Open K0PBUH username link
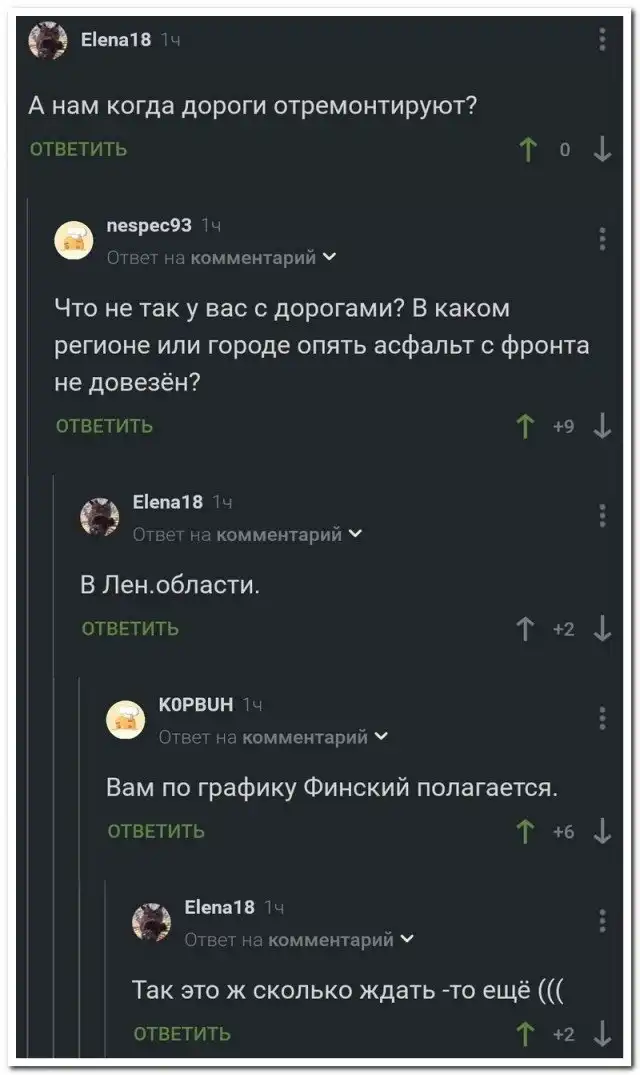 tap(196, 704)
